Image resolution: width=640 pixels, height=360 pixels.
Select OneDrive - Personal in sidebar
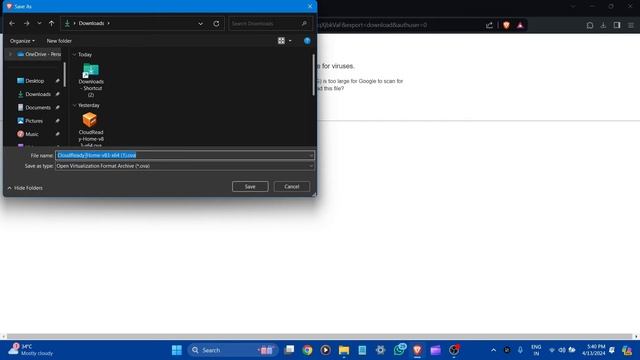tap(39, 54)
